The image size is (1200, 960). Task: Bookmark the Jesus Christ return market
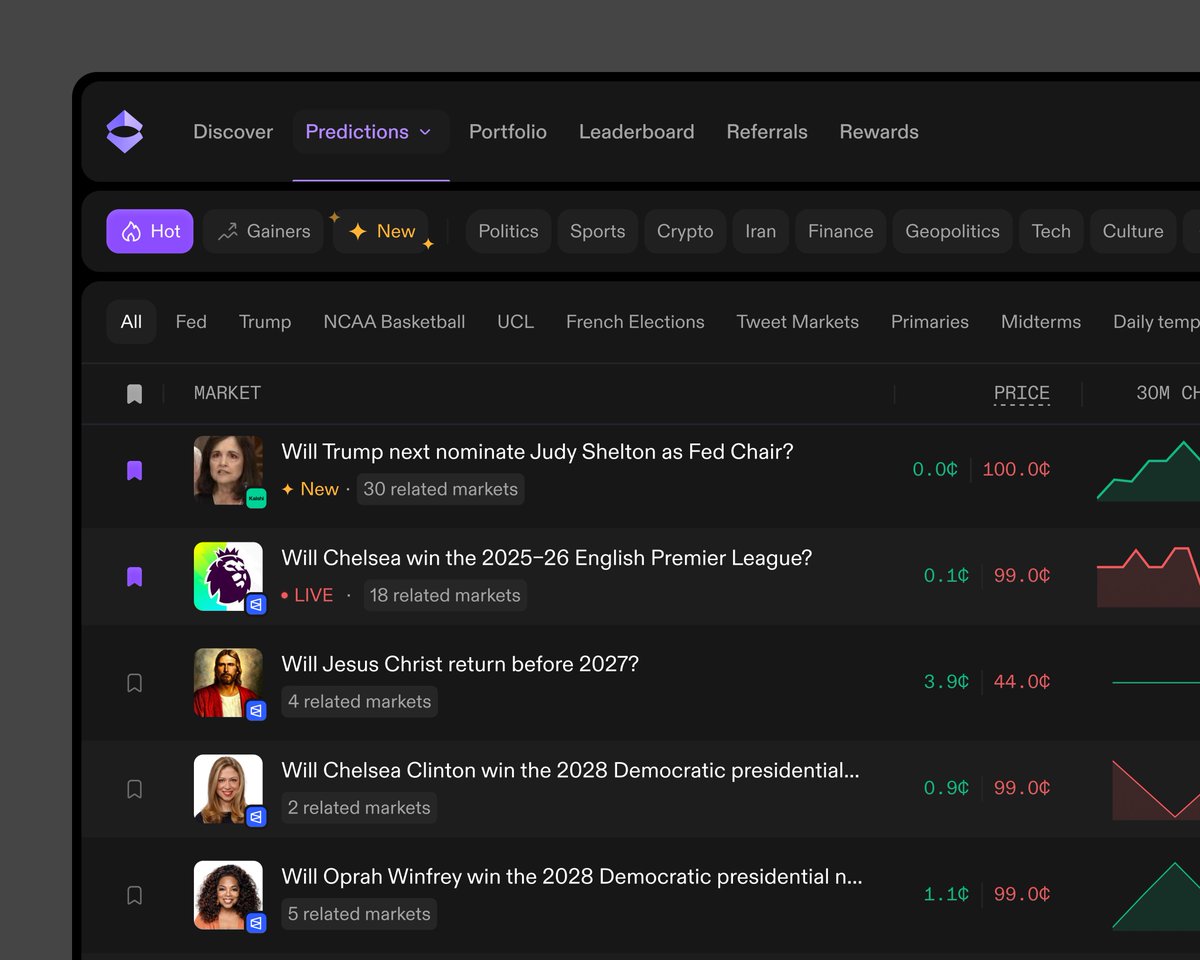[135, 683]
